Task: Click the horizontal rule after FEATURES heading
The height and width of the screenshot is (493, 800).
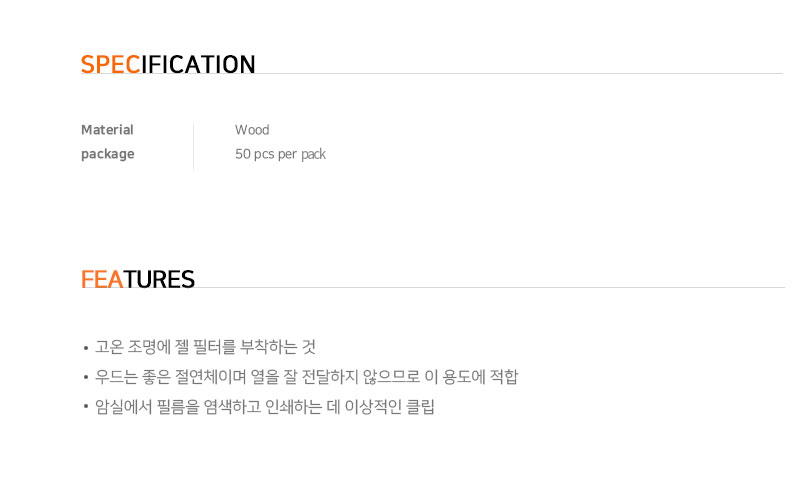Action: pyautogui.click(x=490, y=287)
